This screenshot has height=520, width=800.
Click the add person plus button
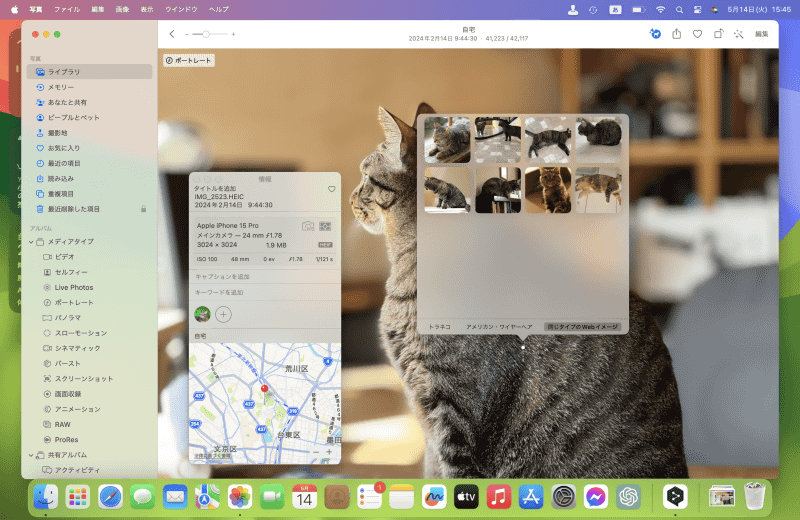223,314
